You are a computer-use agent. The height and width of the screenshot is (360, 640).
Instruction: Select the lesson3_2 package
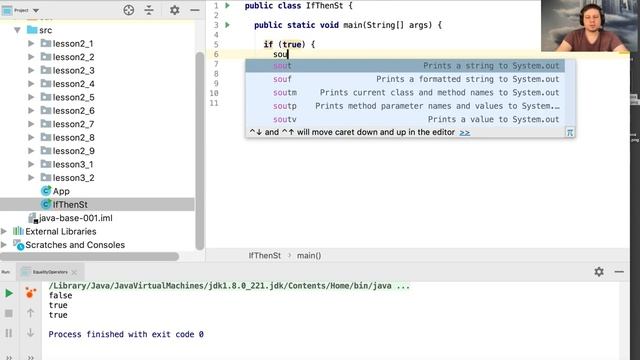(73, 178)
